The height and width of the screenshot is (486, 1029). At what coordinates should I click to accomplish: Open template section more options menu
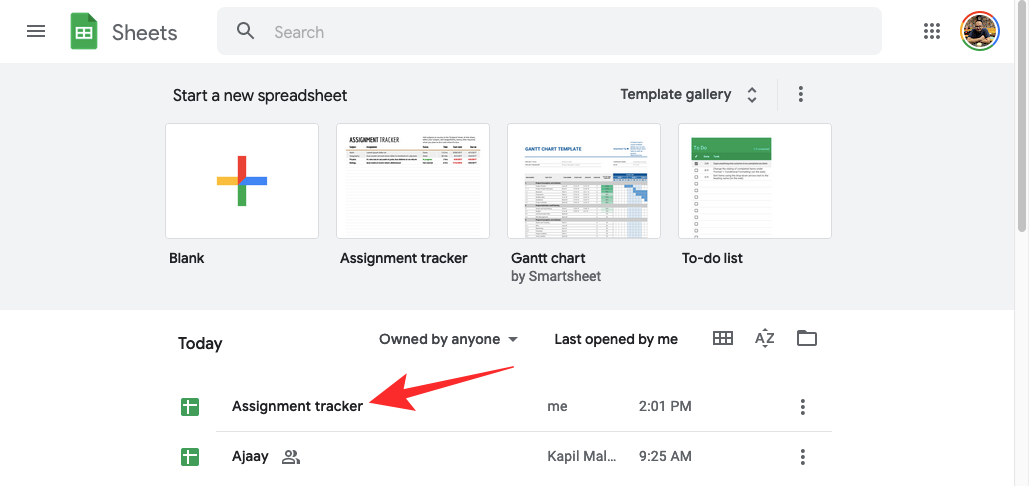tap(801, 94)
